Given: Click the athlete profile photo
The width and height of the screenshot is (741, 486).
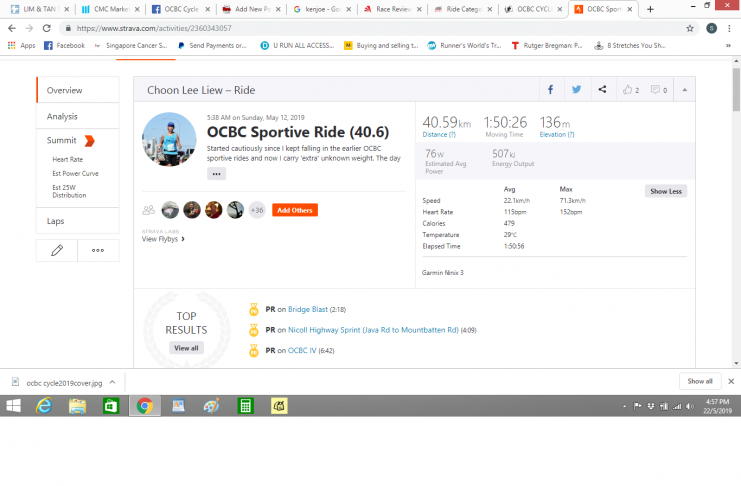Looking at the screenshot, I should [169, 139].
